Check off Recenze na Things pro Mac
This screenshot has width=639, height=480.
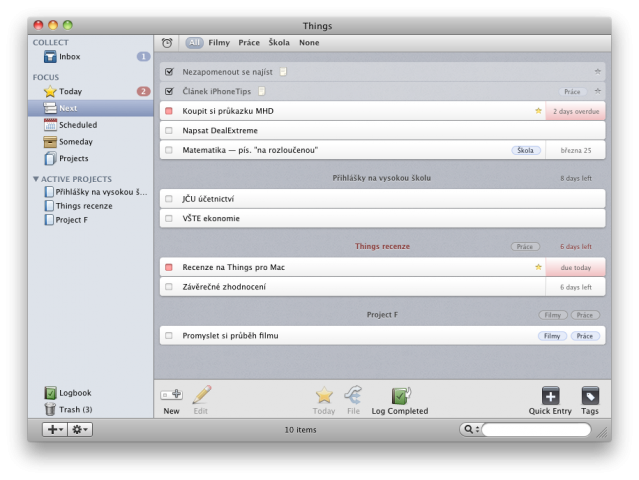[x=169, y=267]
